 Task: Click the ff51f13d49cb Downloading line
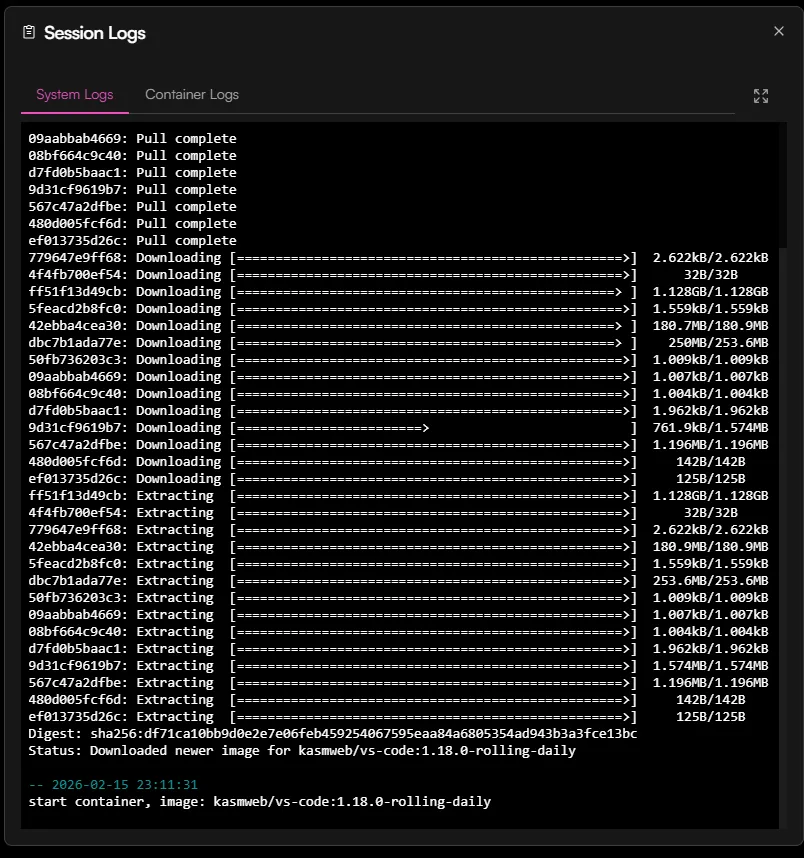398,291
